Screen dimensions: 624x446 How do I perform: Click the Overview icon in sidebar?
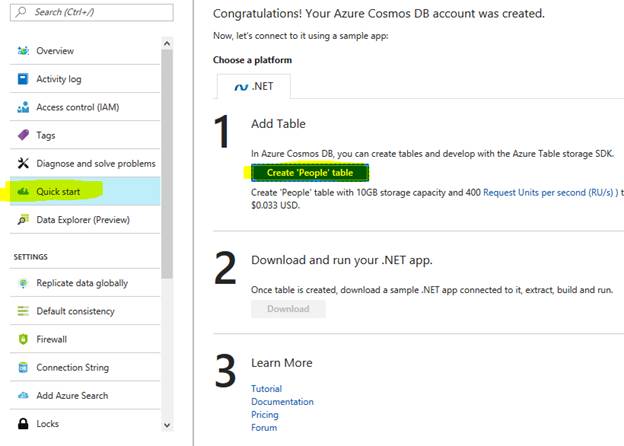click(x=23, y=51)
